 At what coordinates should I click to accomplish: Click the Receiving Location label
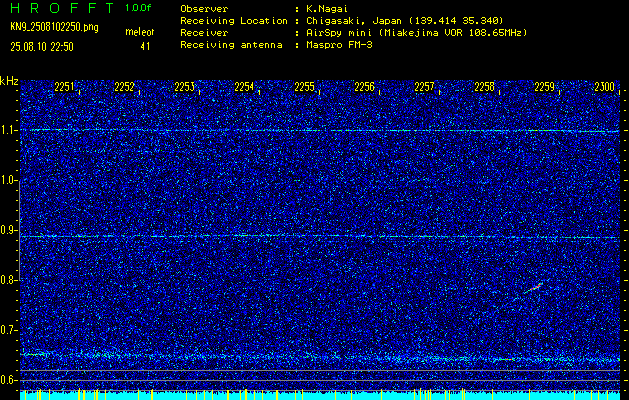coord(234,21)
